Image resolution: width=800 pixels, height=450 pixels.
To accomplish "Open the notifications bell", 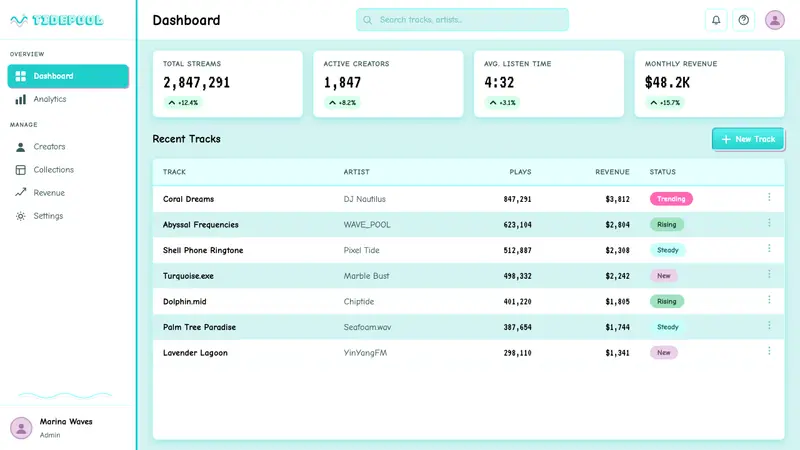I will (716, 20).
